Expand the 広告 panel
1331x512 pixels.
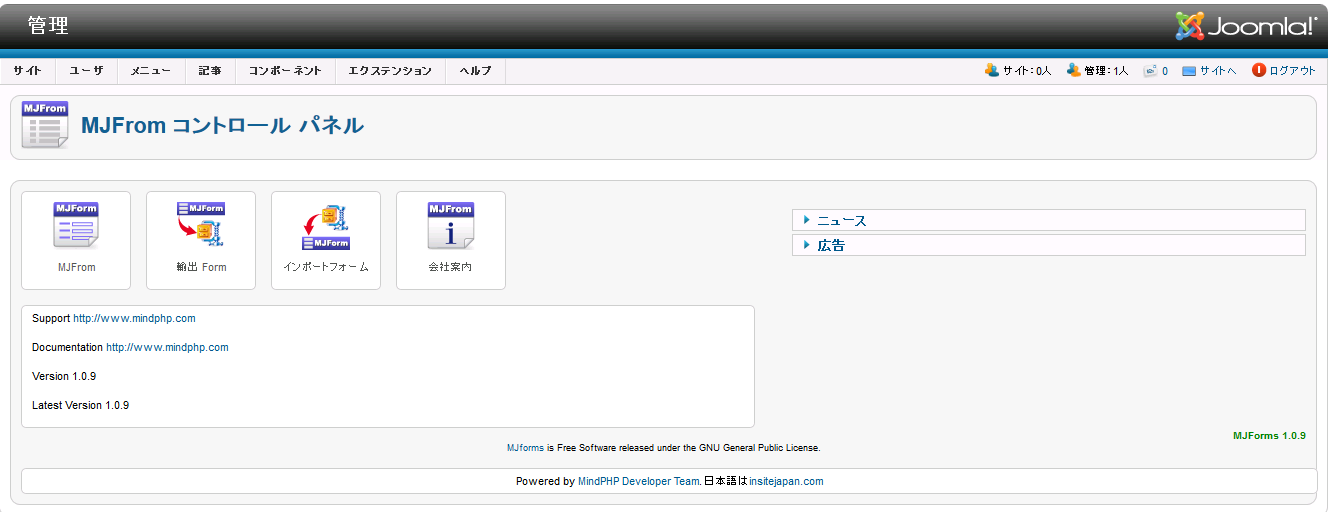click(x=1049, y=245)
